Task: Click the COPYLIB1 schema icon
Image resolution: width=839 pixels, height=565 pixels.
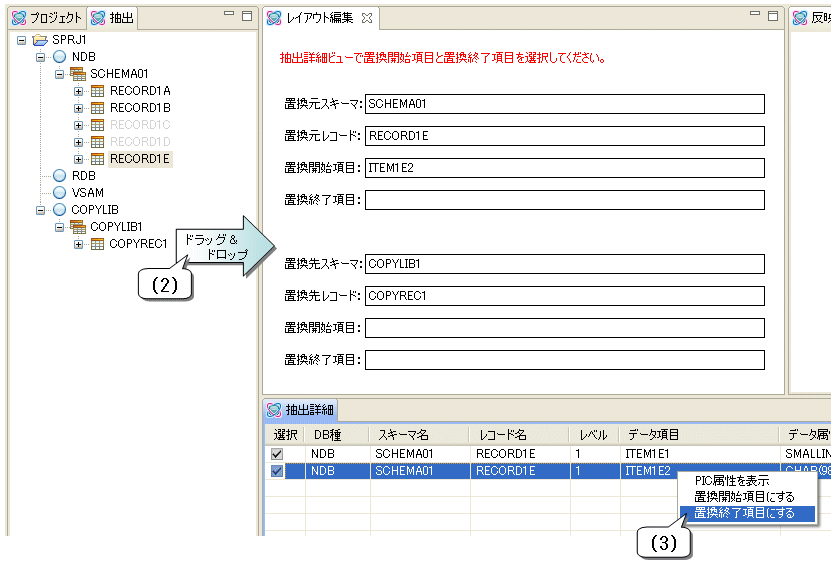Action: pyautogui.click(x=78, y=227)
